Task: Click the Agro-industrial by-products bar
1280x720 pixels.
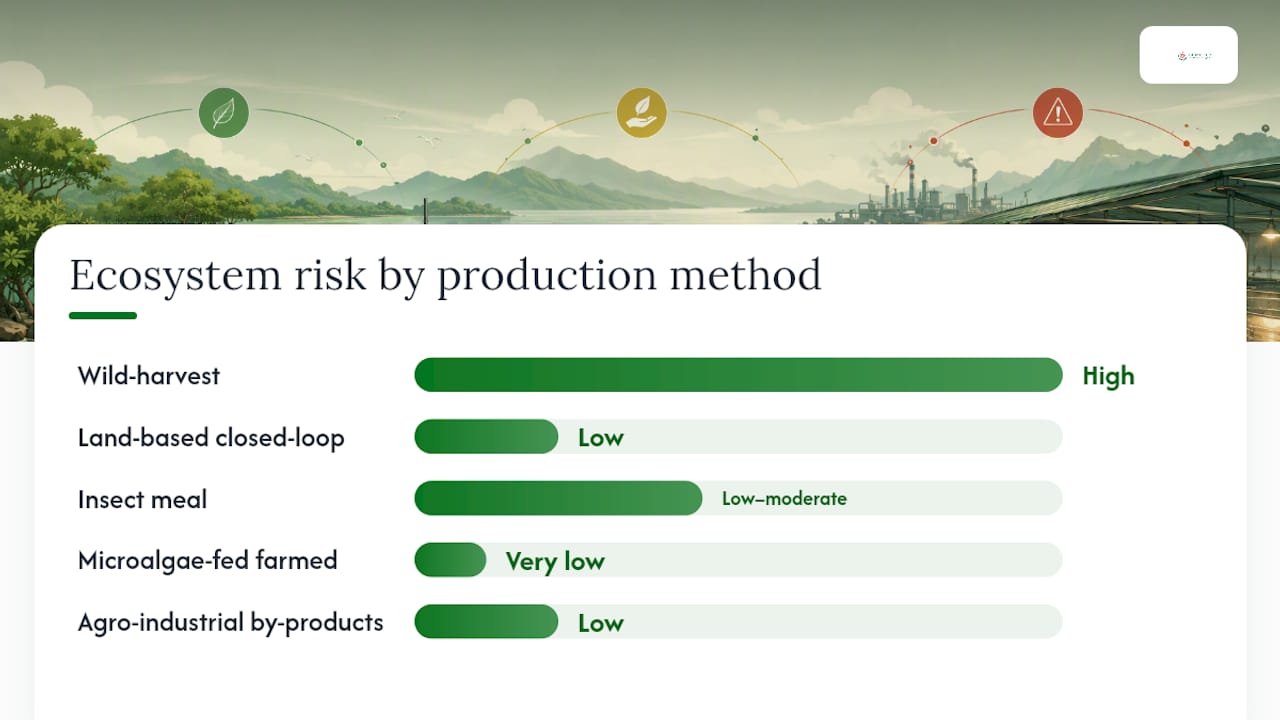Action: click(738, 622)
